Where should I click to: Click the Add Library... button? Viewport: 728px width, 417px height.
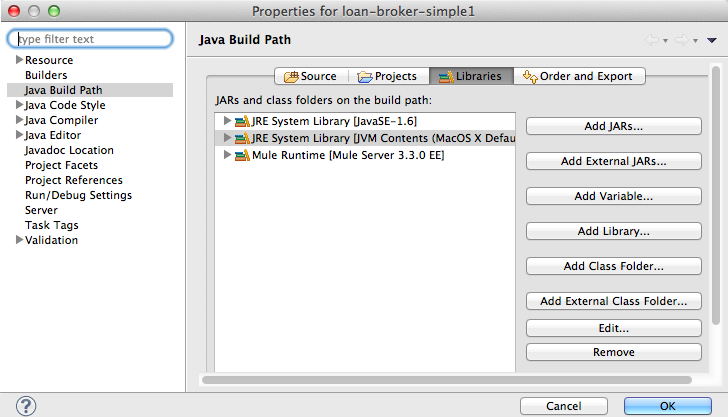pyautogui.click(x=613, y=231)
